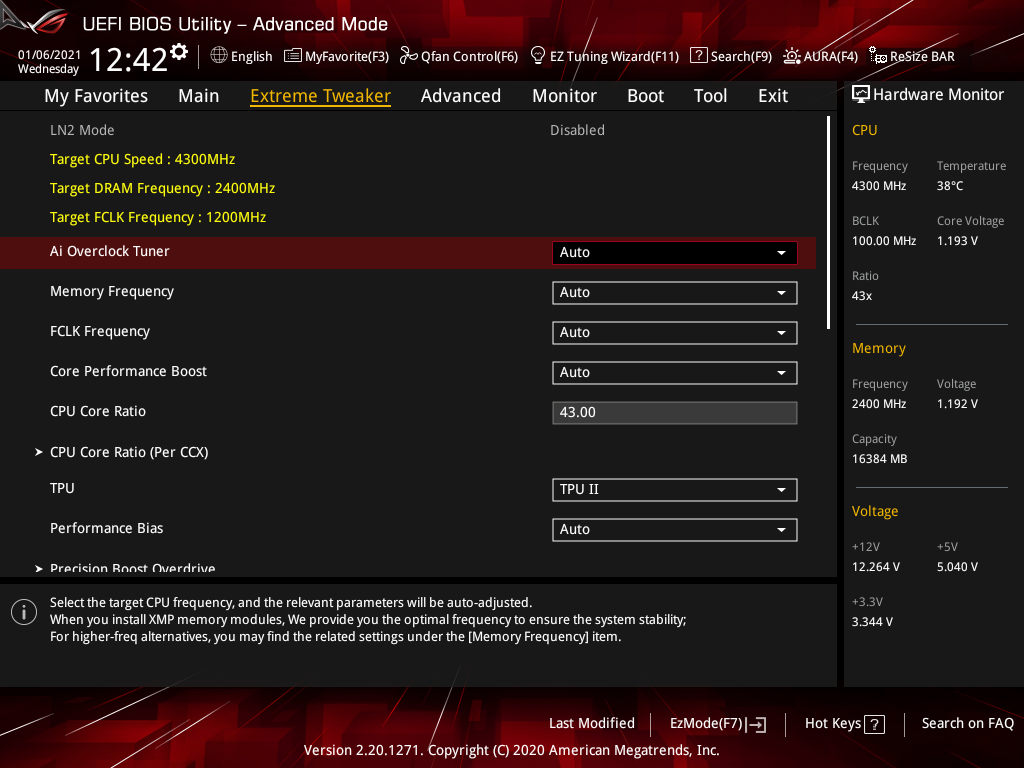
Task: Click the FCLK Frequency label
Action: (x=100, y=332)
